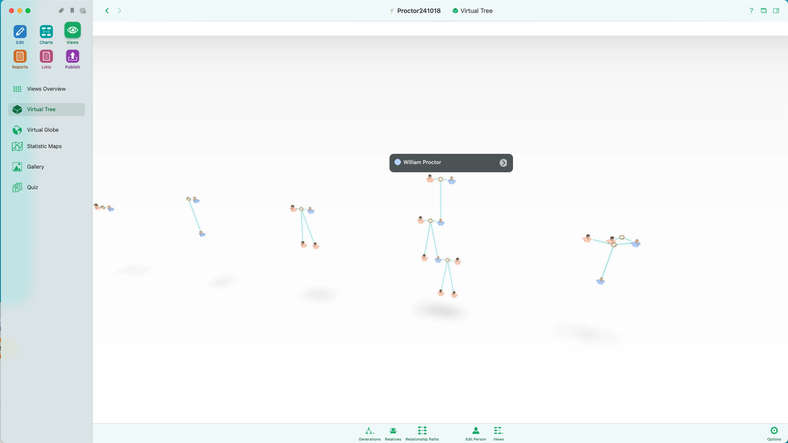This screenshot has height=443, width=788.
Task: Select the female figure below William Proctor label
Action: (430, 178)
